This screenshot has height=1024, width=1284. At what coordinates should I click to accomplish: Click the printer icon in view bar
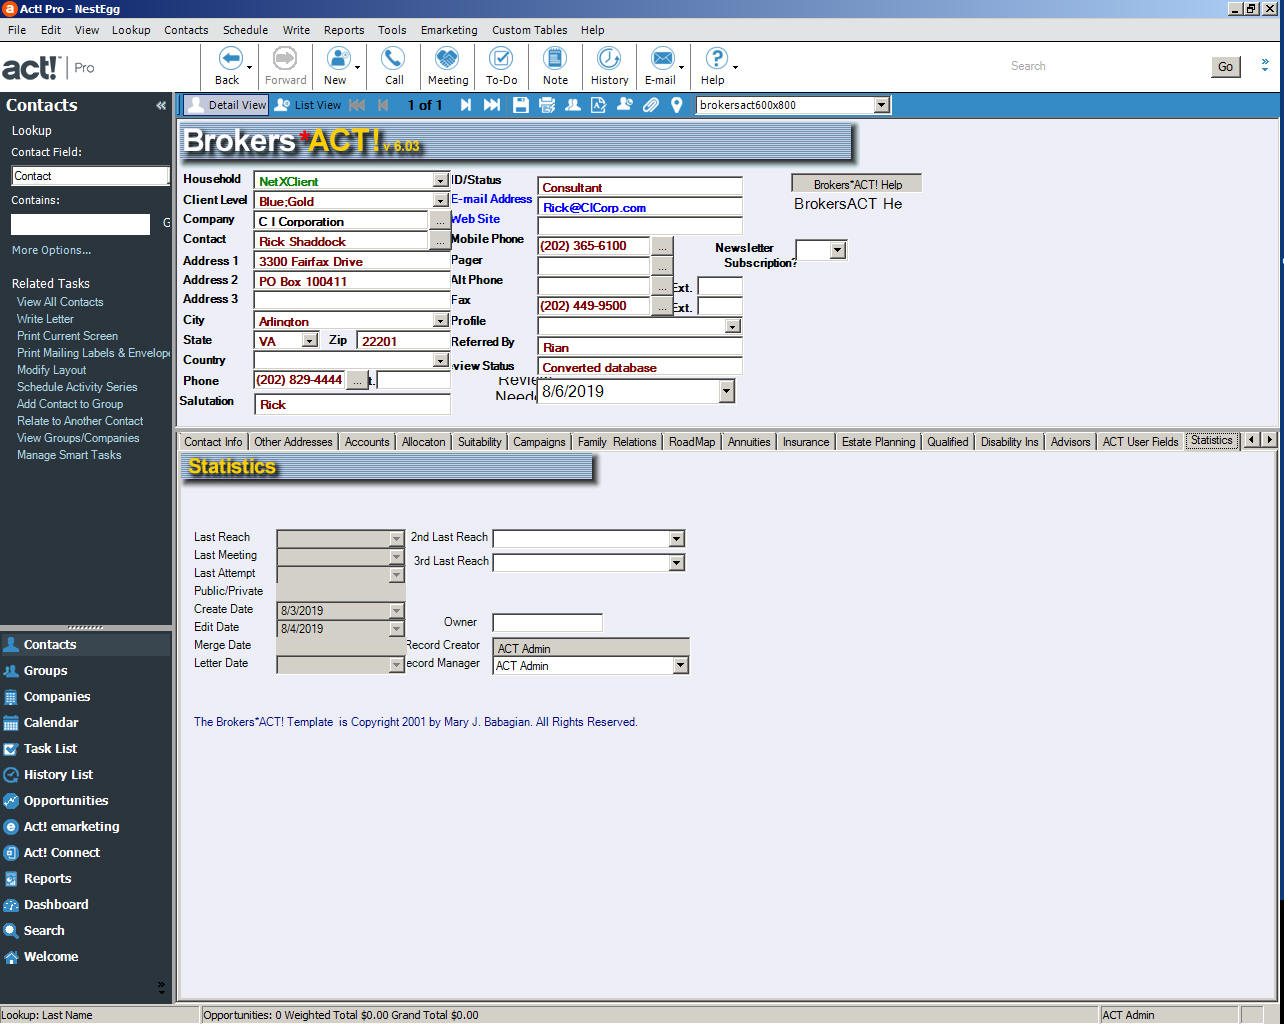(547, 105)
